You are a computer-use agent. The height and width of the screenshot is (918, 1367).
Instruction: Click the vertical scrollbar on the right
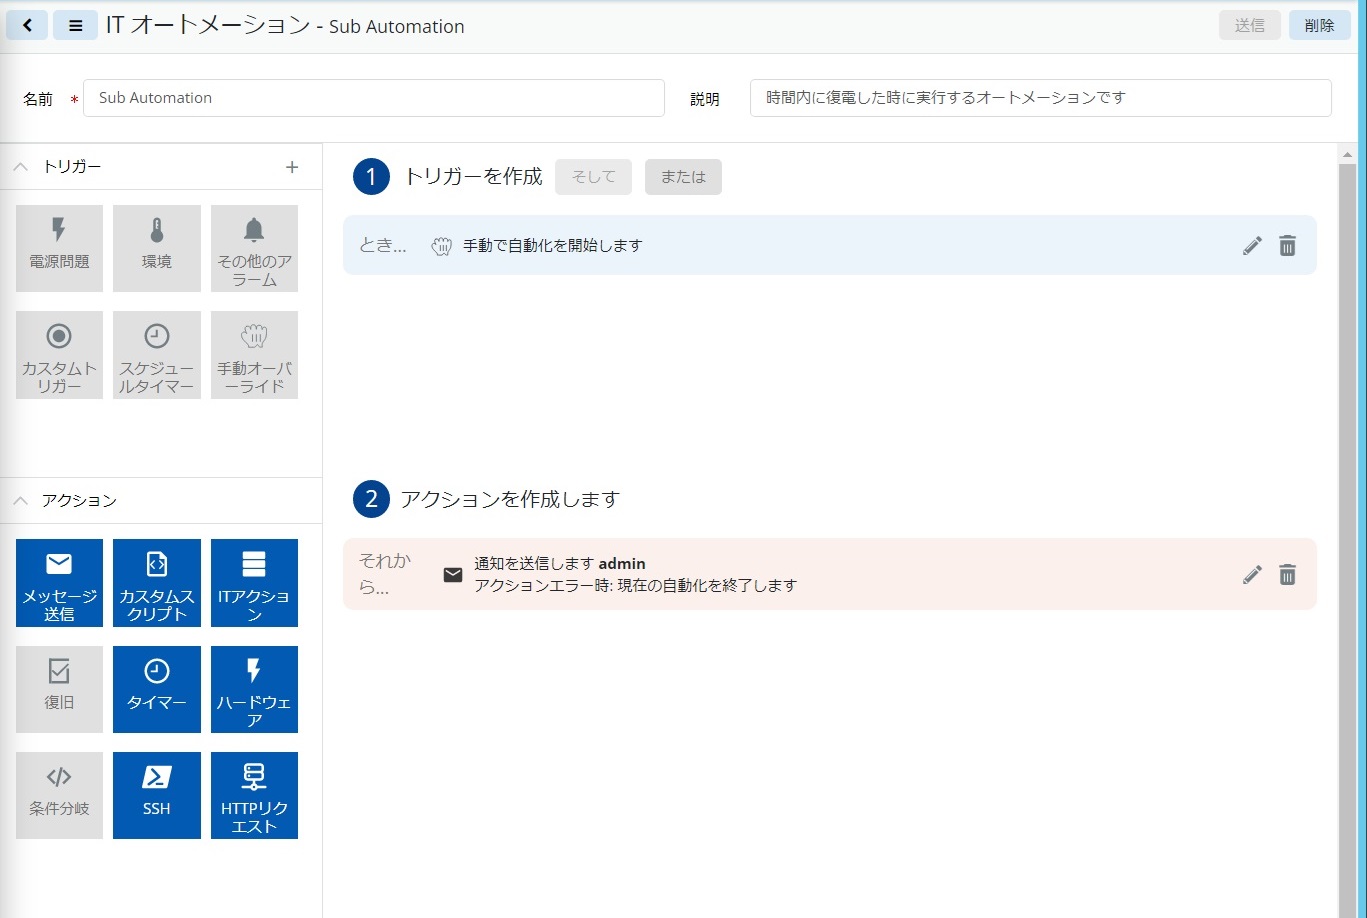pyautogui.click(x=1347, y=500)
